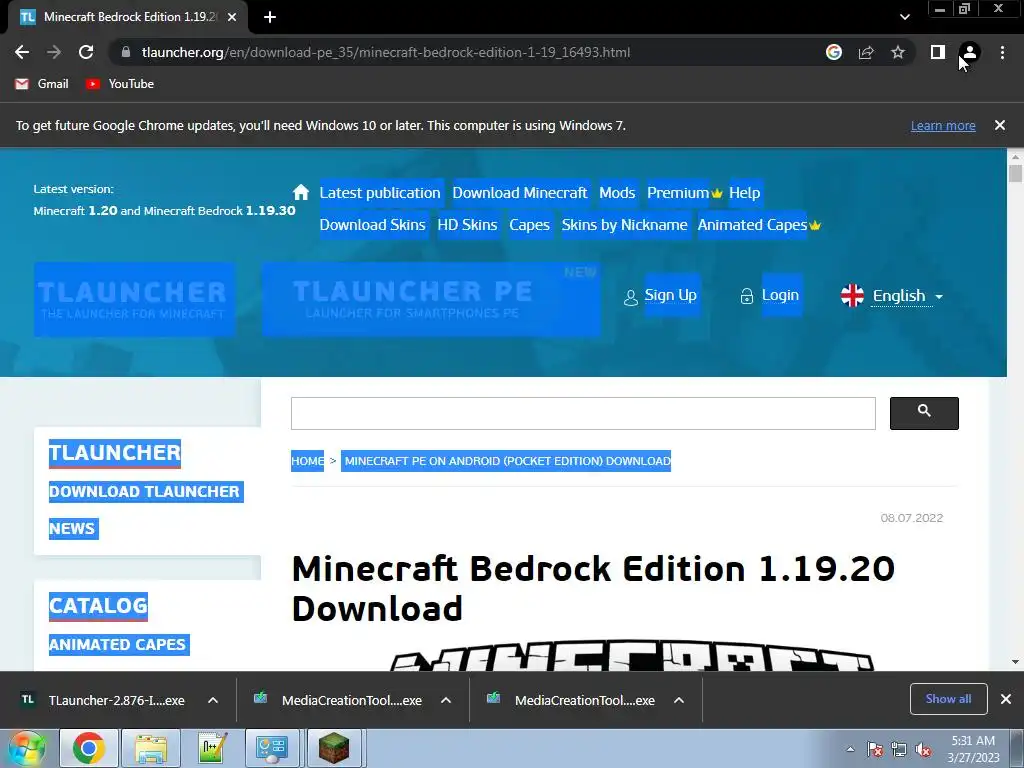Open ANIMATED CAPES sidebar link
The image size is (1024, 768).
tap(118, 645)
